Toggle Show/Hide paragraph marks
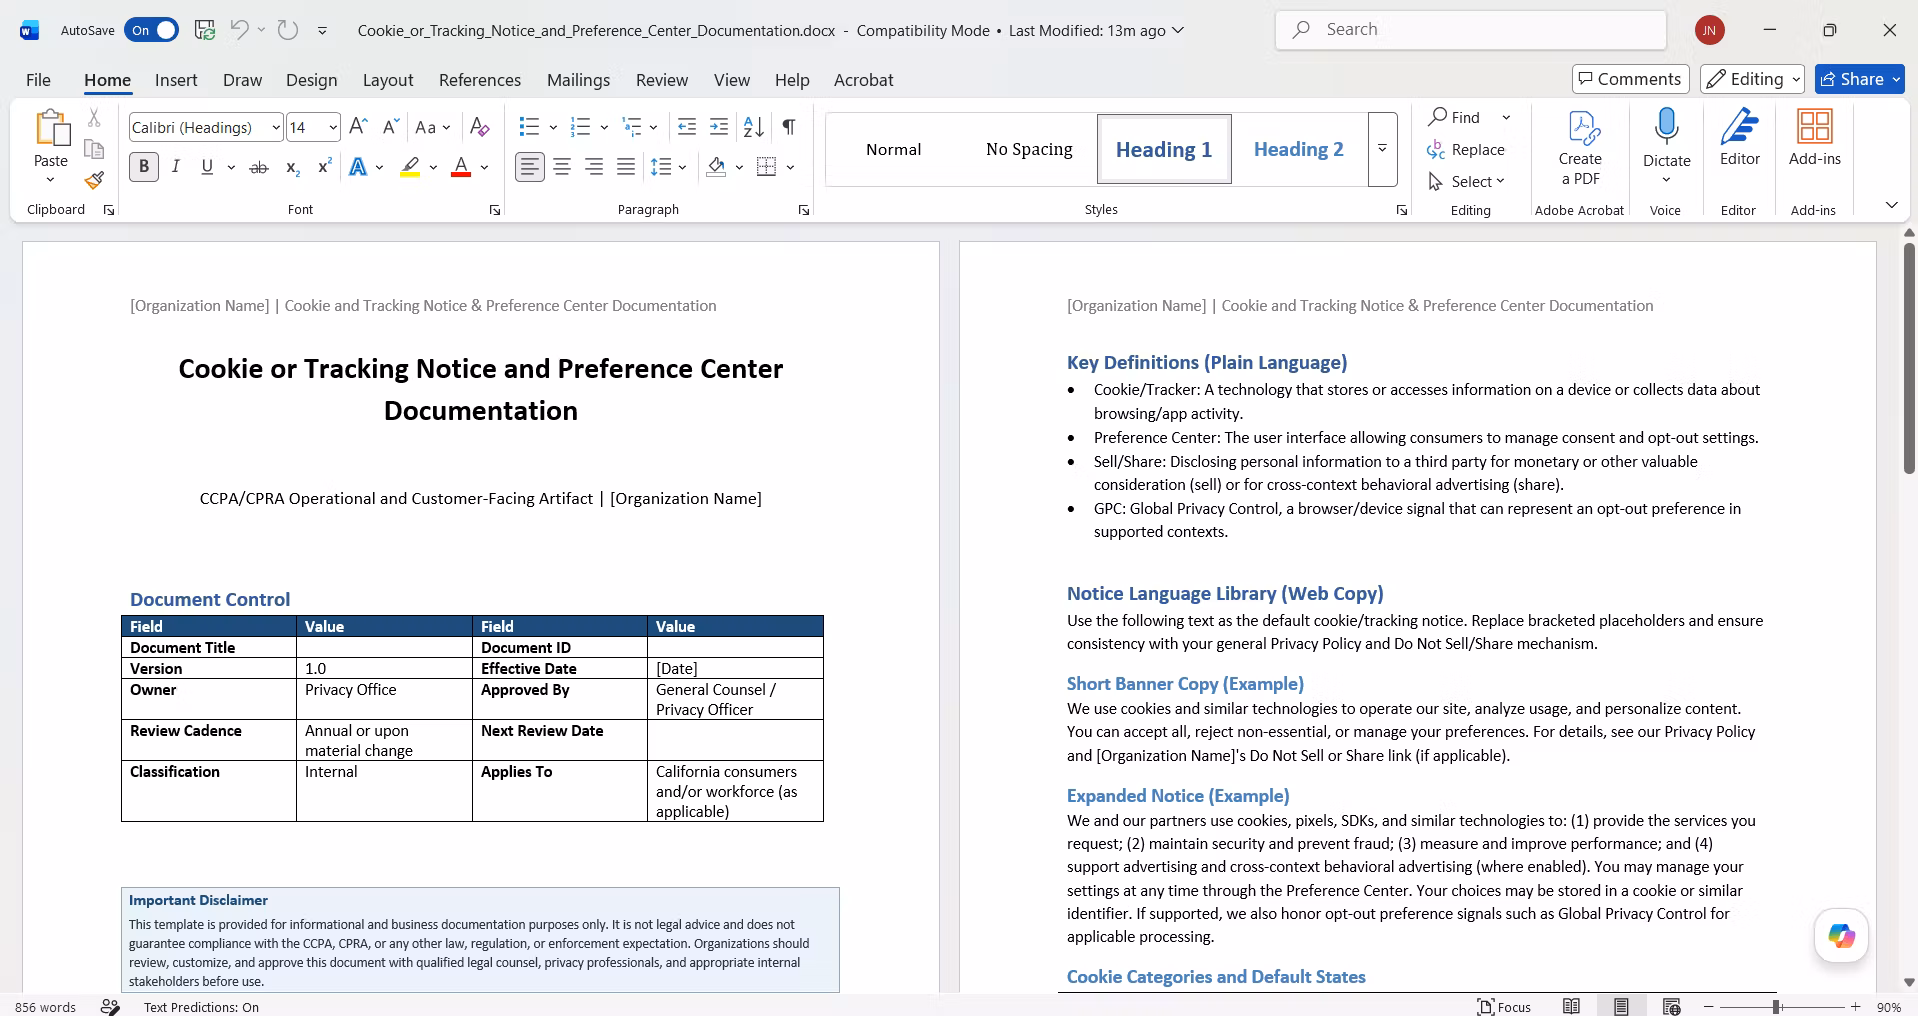This screenshot has height=1016, width=1918. tap(789, 127)
